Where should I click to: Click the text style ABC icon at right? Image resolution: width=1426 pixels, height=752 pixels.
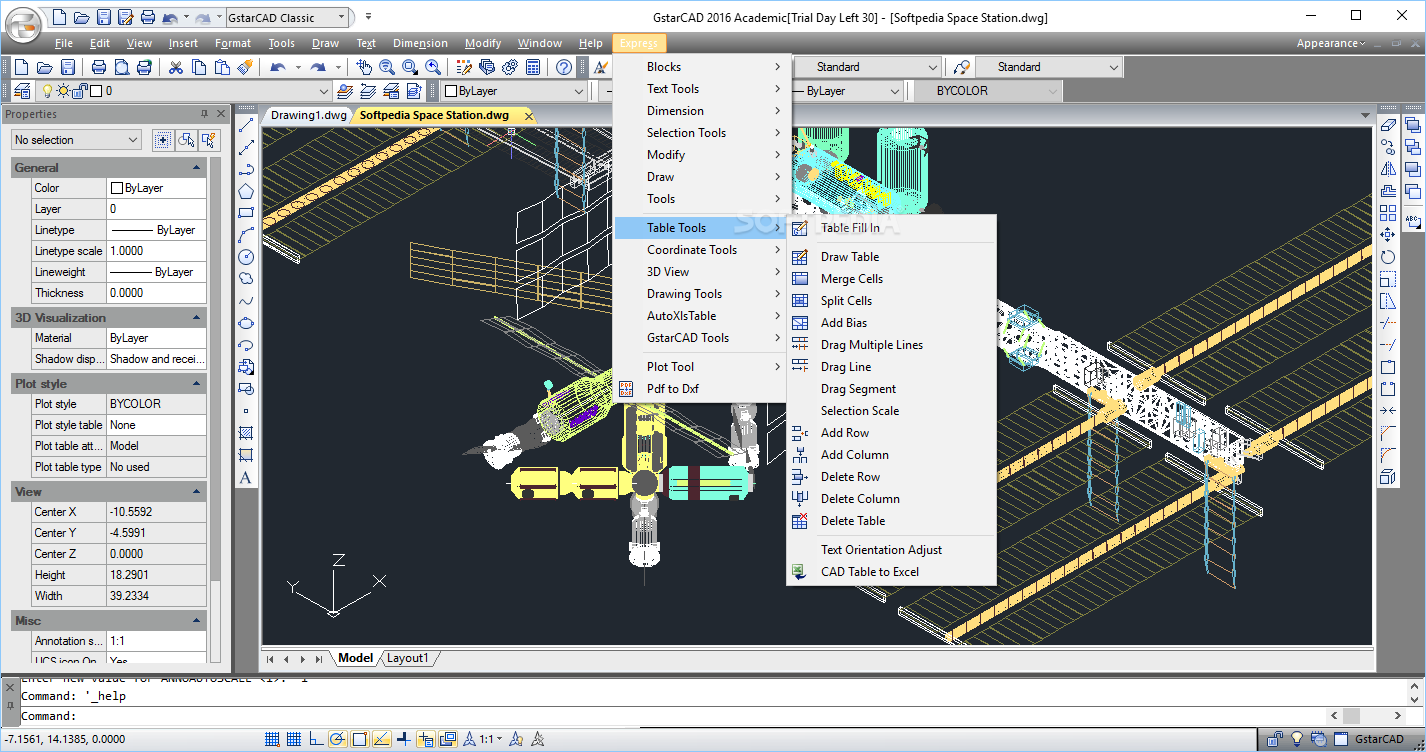click(1412, 221)
